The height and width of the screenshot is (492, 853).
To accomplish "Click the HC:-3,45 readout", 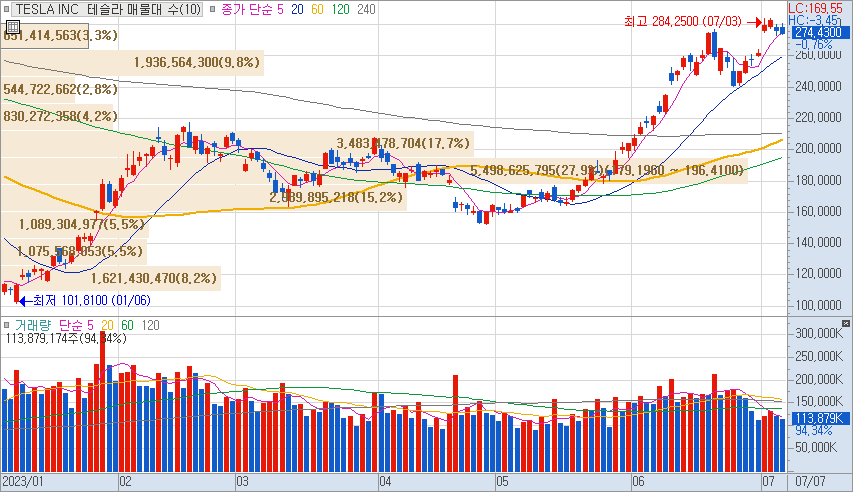I will point(813,20).
